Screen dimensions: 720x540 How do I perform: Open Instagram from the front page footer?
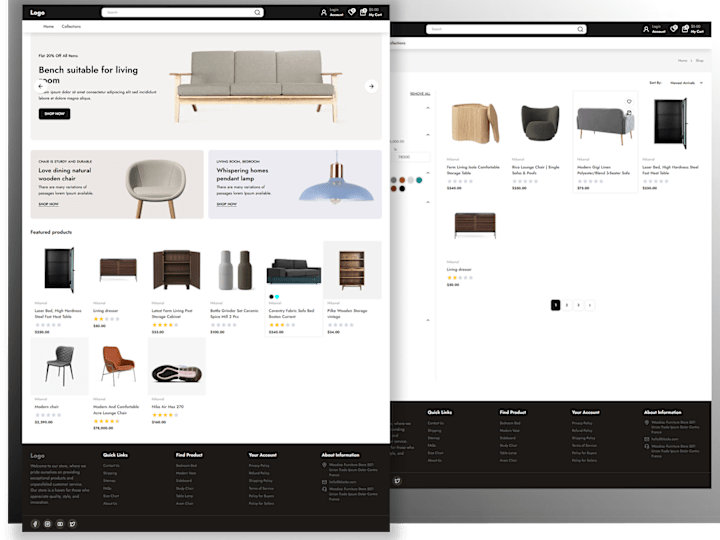click(47, 523)
